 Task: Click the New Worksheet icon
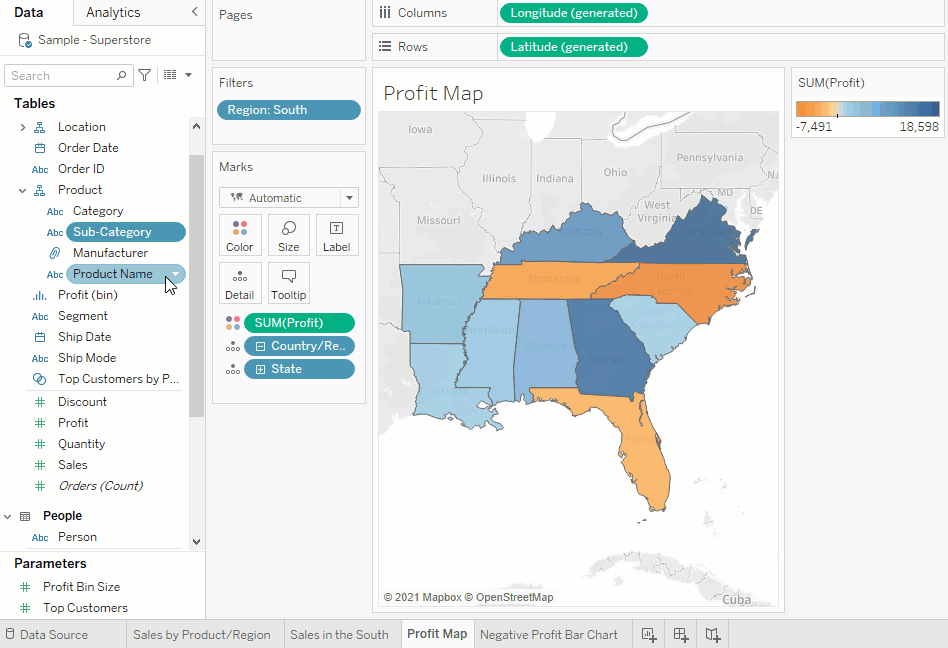[x=649, y=634]
